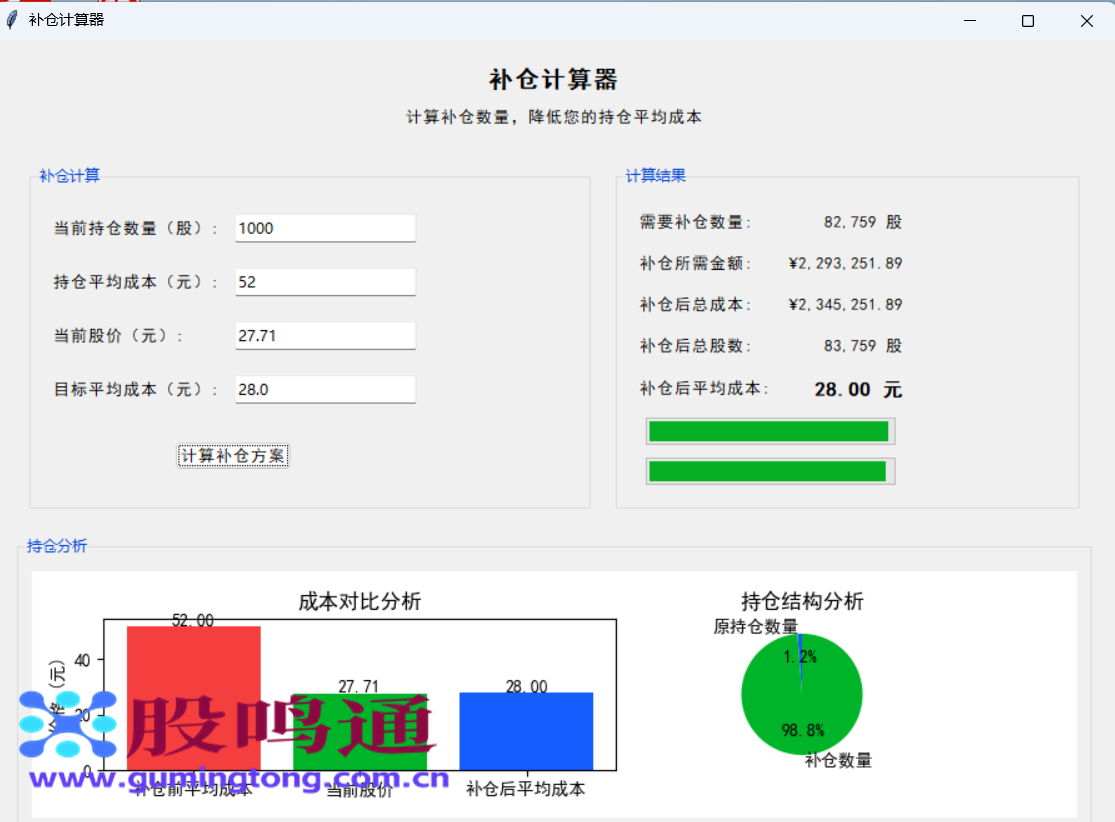Select the 当前股价 input showing 27.71
The height and width of the screenshot is (822, 1115).
pyautogui.click(x=324, y=335)
